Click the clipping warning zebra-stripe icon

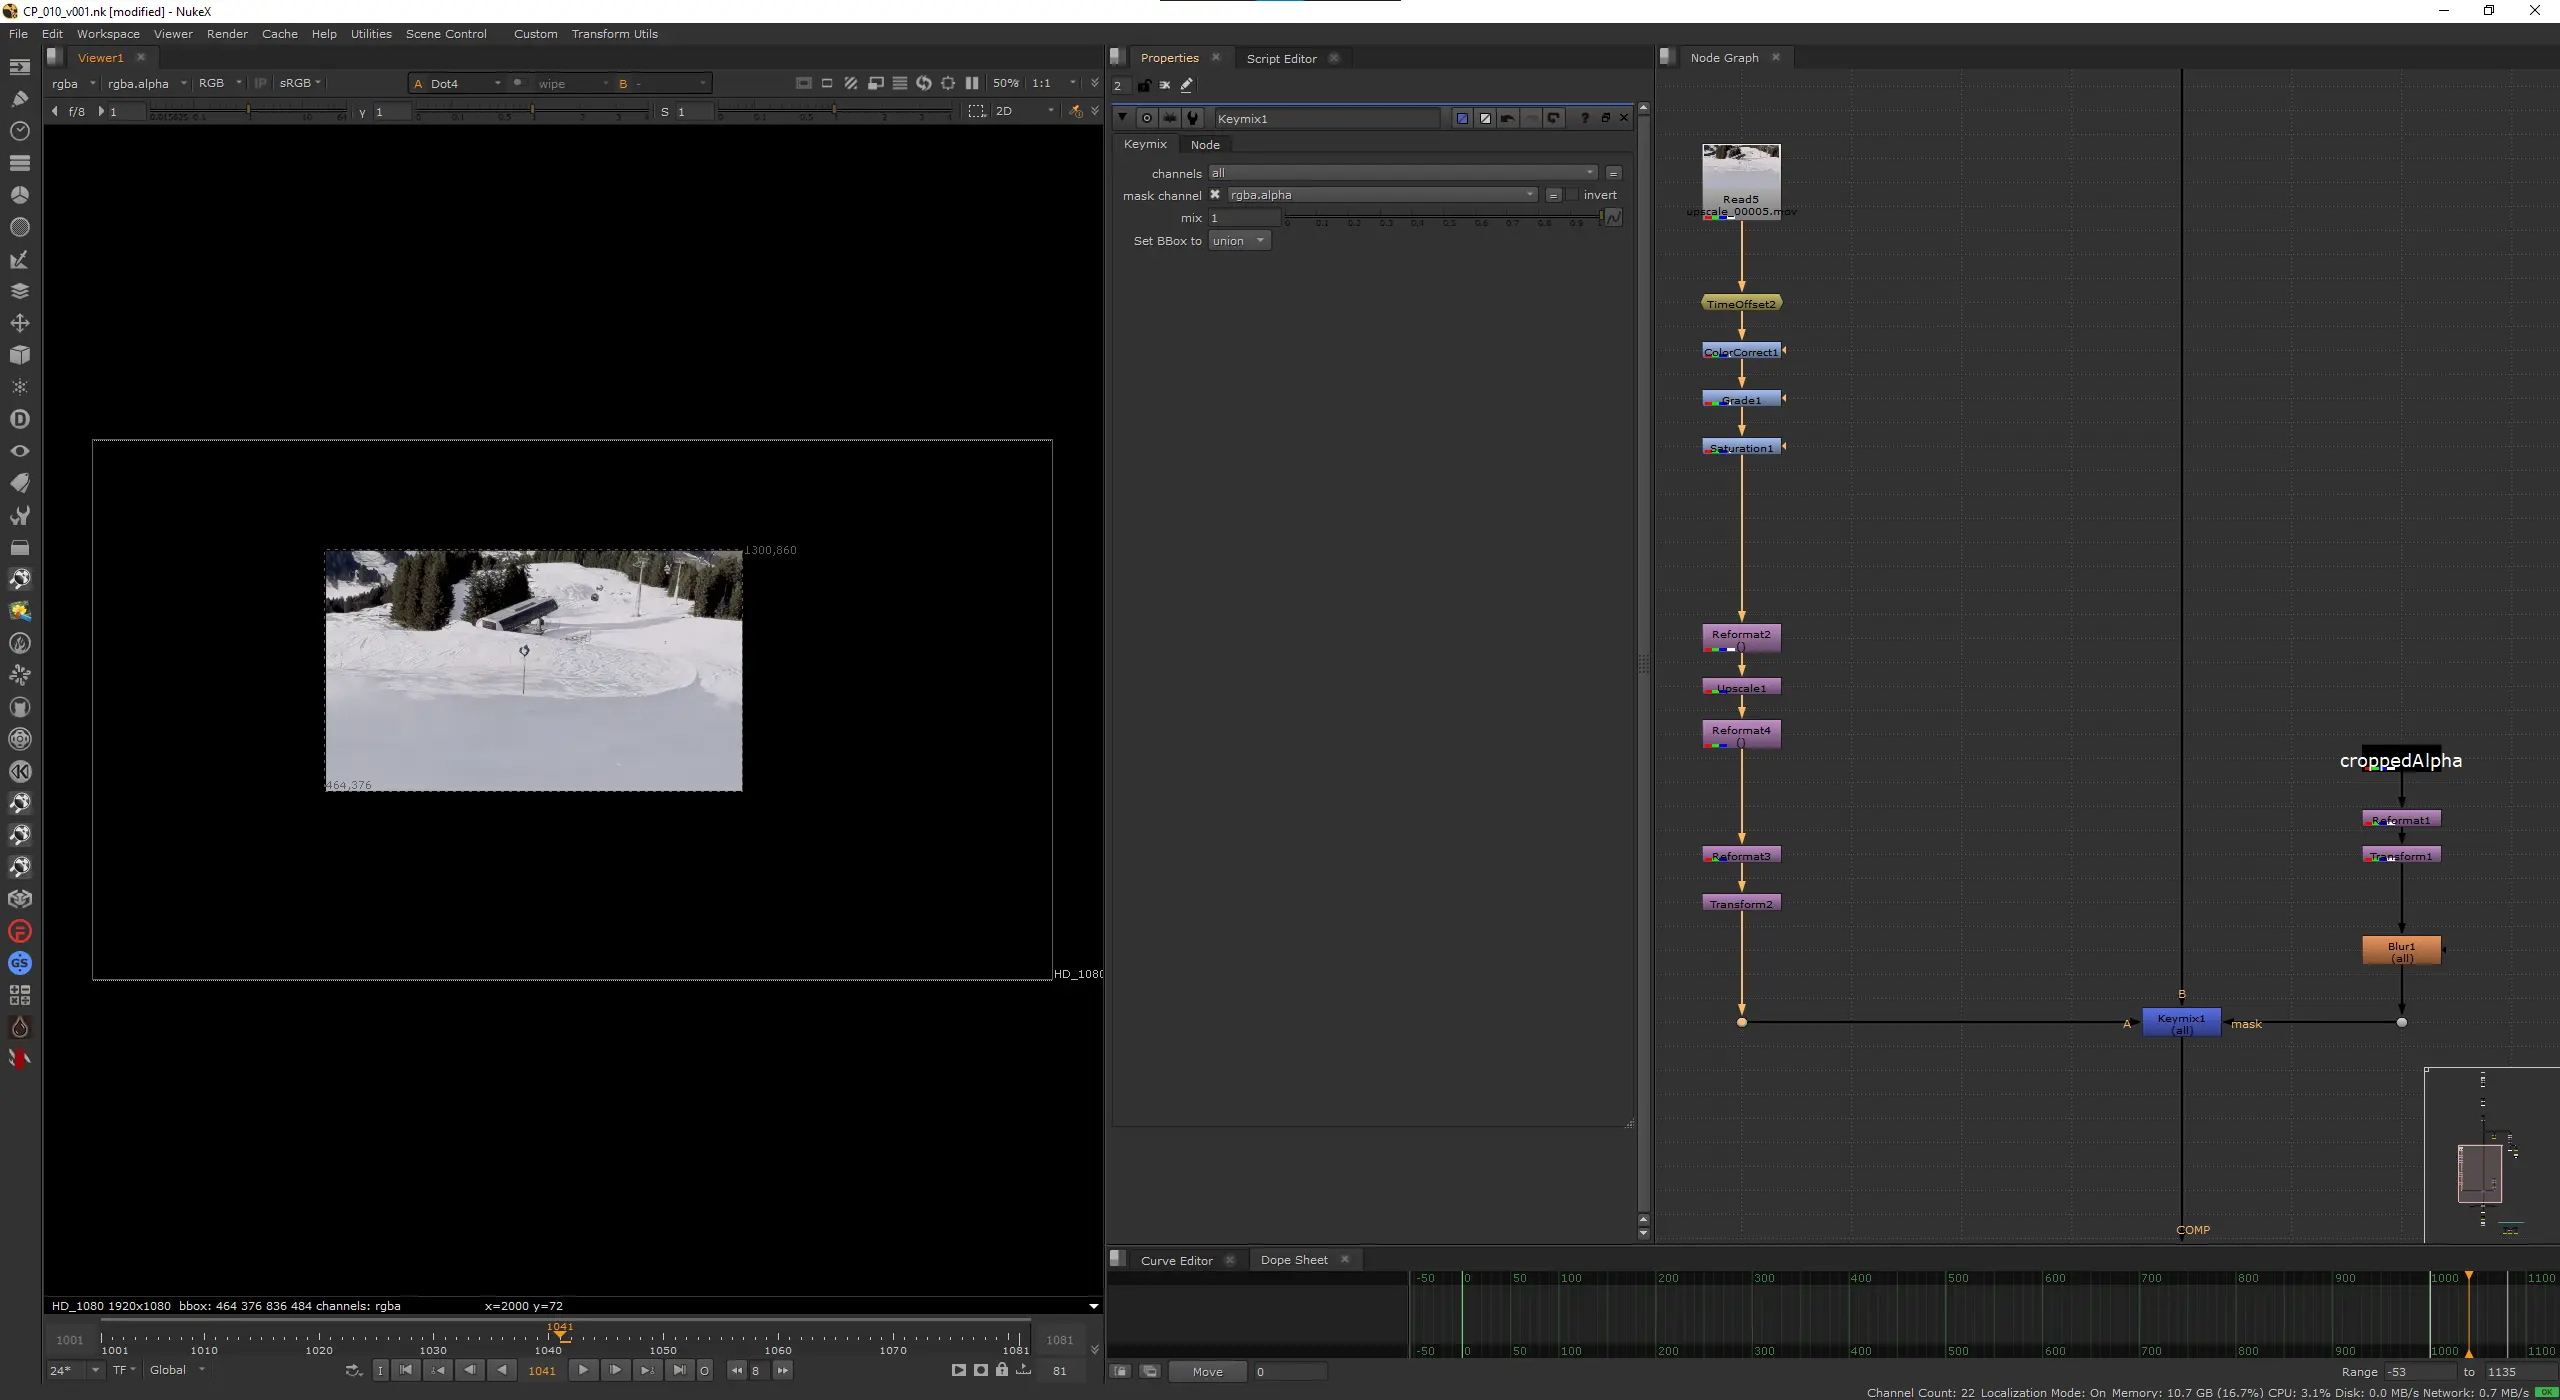click(851, 83)
